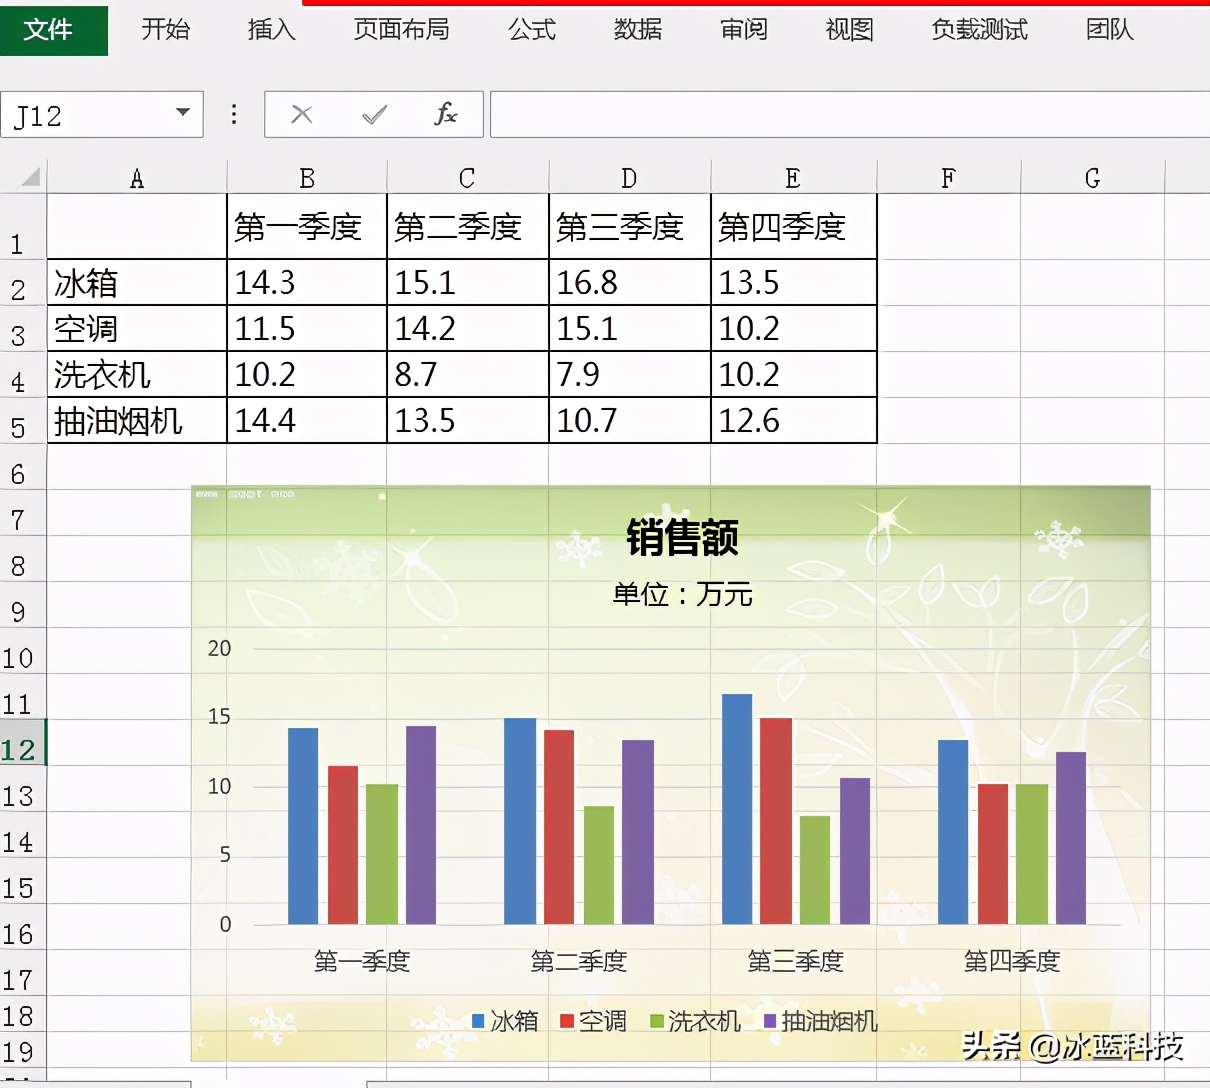Select the chart title 销售额
This screenshot has height=1088, width=1210.
point(682,537)
